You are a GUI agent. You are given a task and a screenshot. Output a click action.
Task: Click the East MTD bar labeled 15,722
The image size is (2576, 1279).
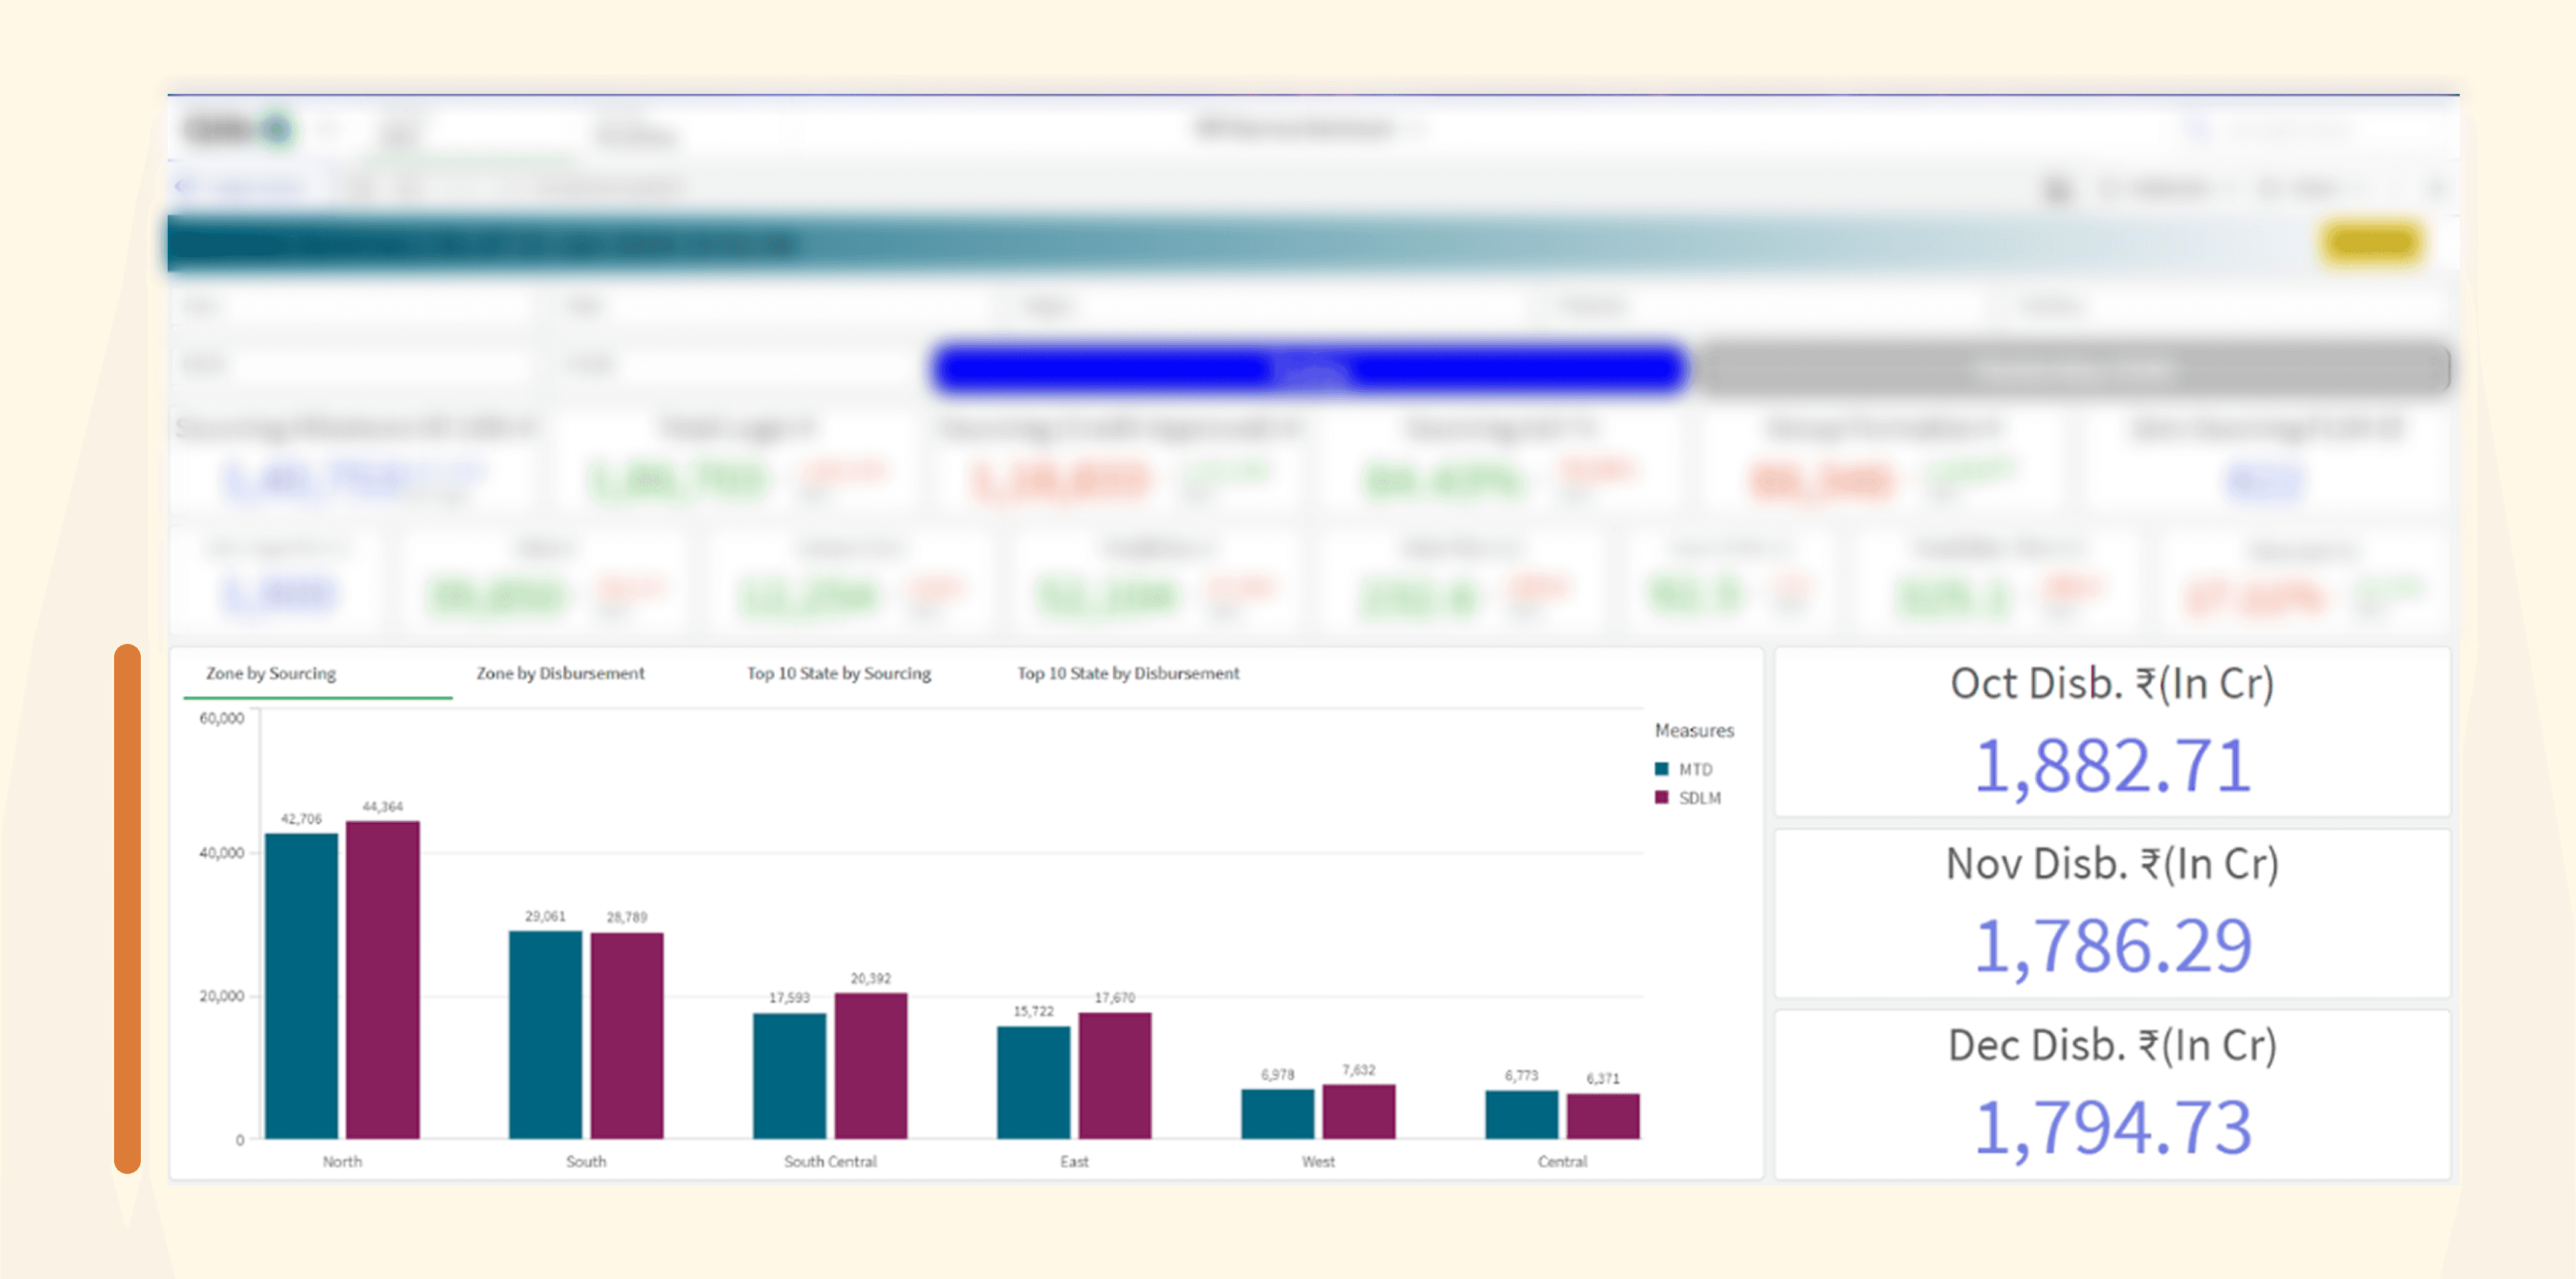pyautogui.click(x=1033, y=1082)
